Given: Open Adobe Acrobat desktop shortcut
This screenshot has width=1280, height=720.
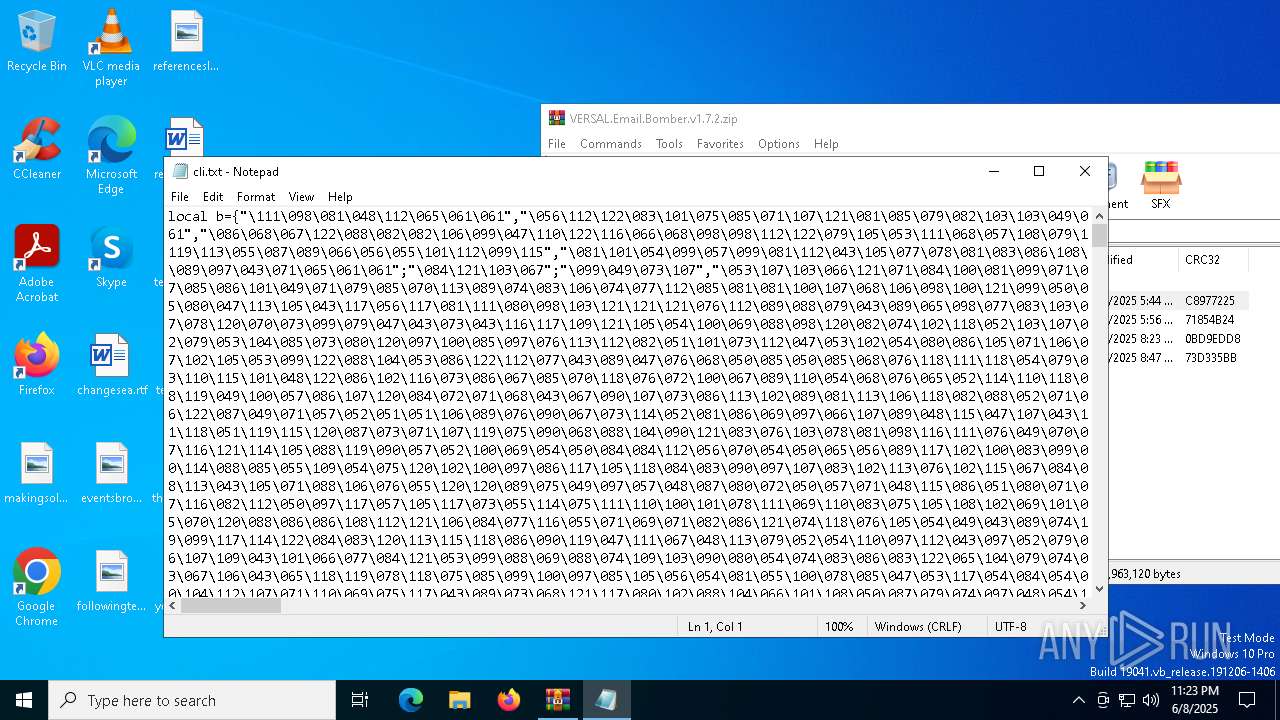Looking at the screenshot, I should [x=37, y=264].
